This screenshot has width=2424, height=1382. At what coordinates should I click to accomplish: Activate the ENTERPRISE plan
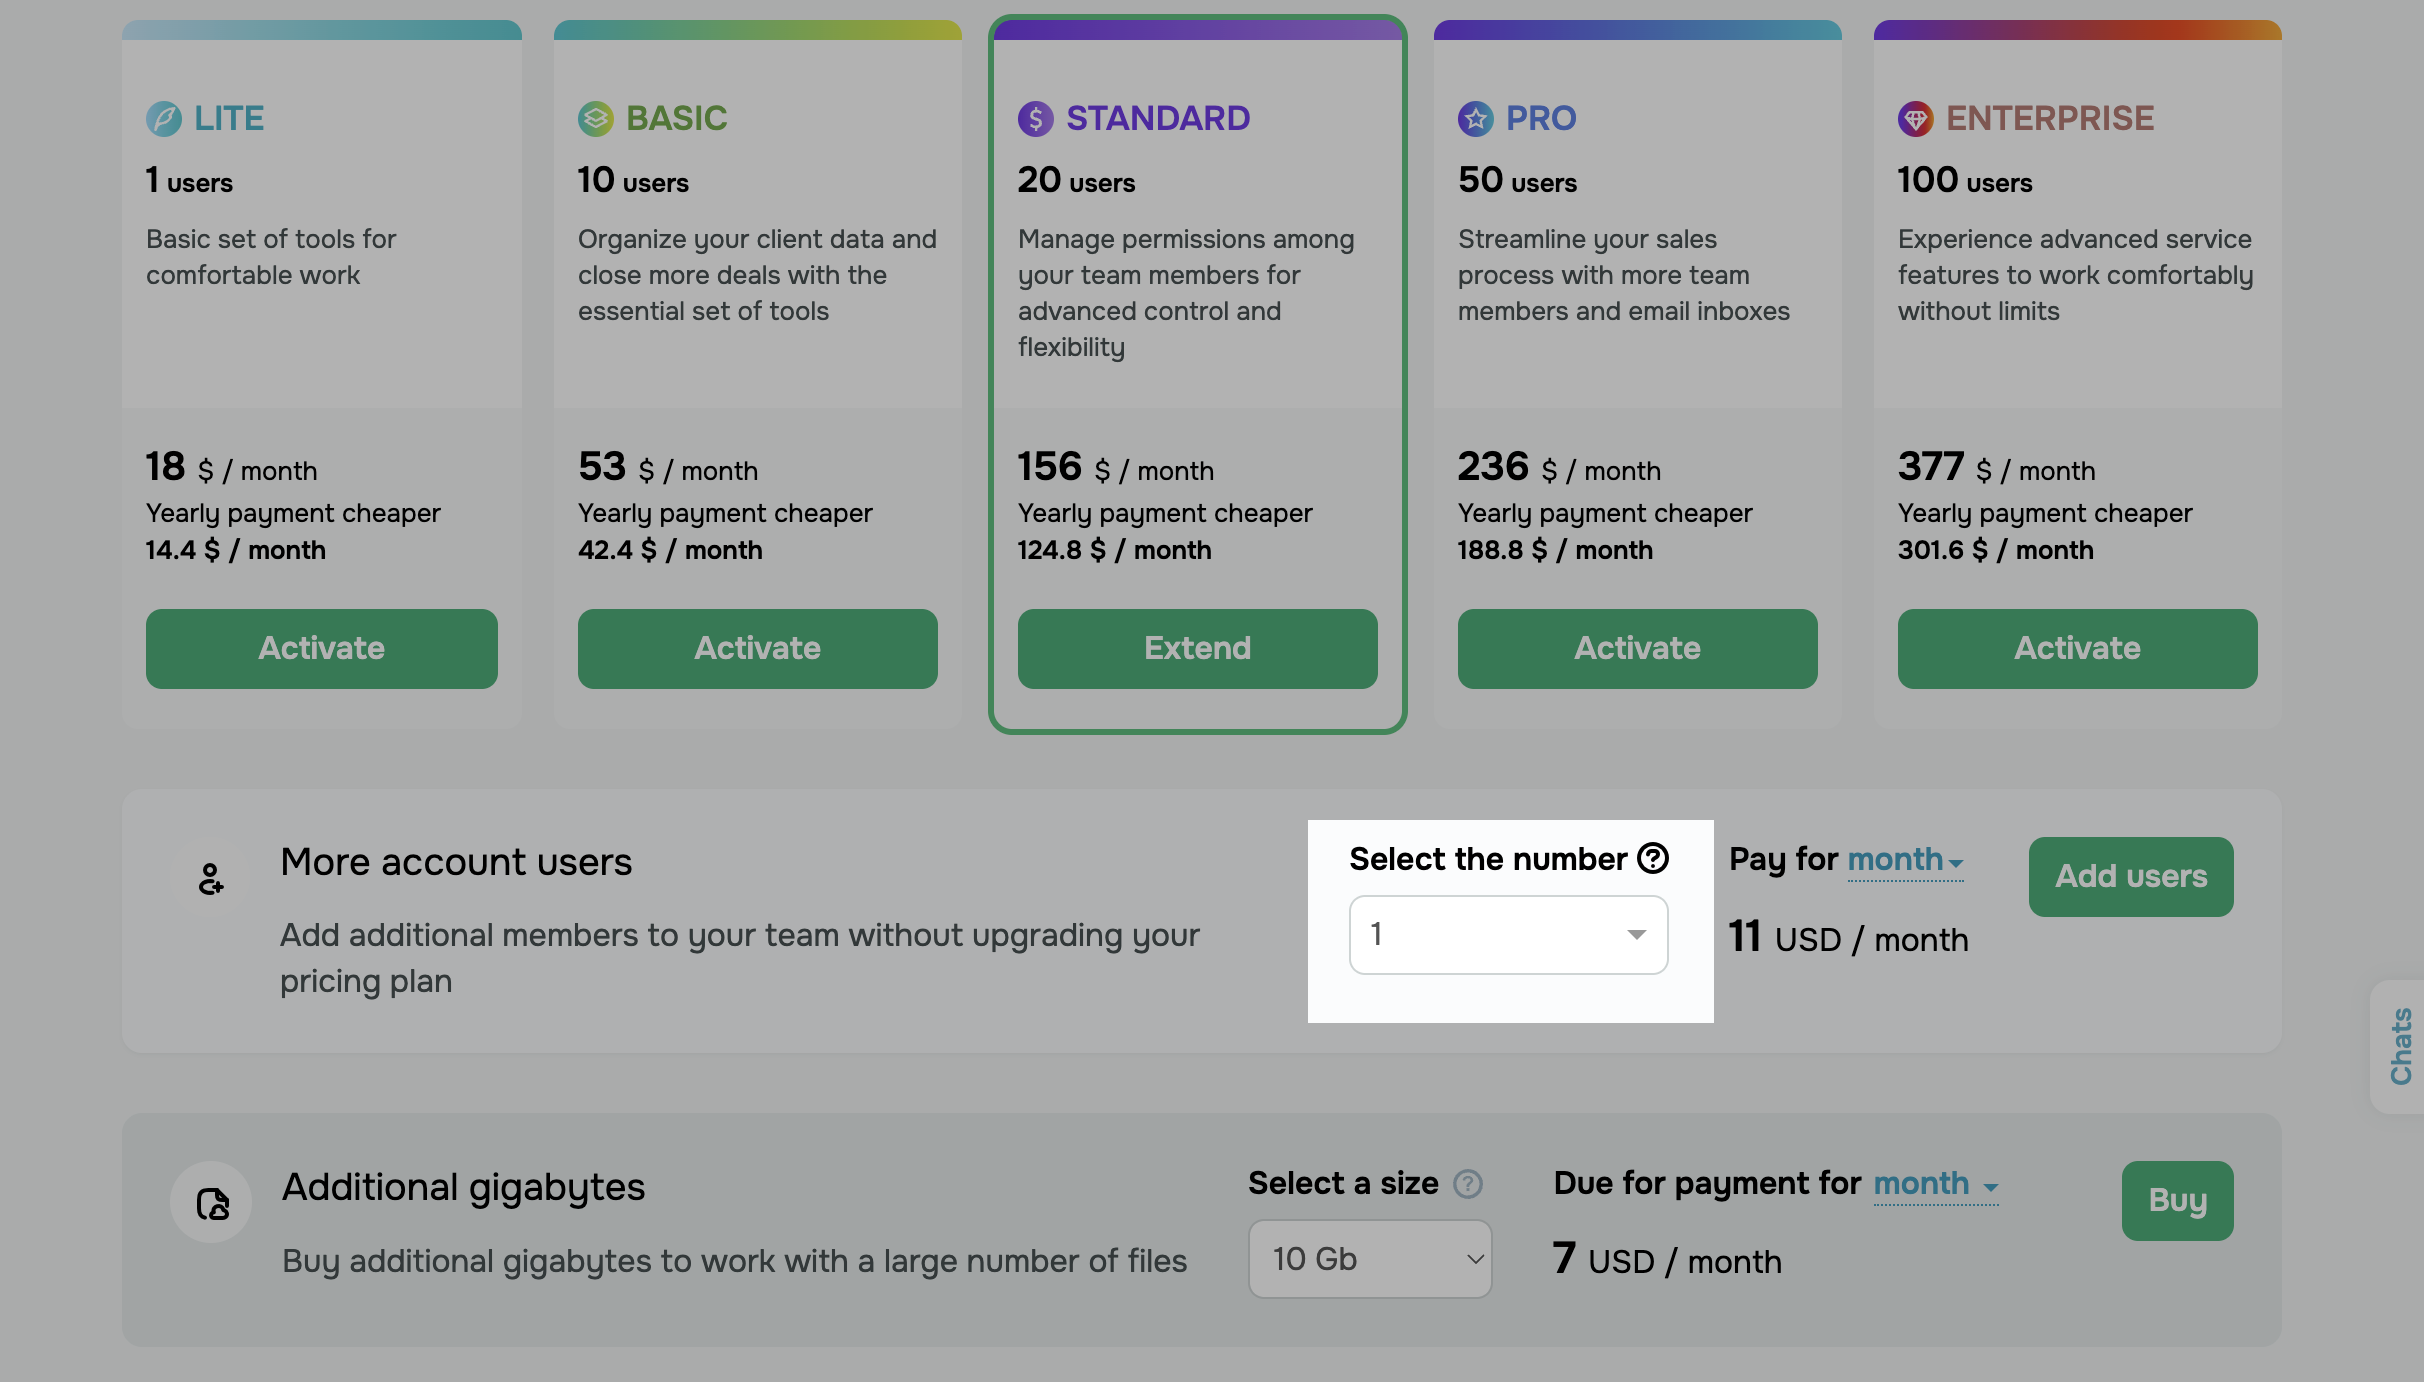click(x=2078, y=649)
